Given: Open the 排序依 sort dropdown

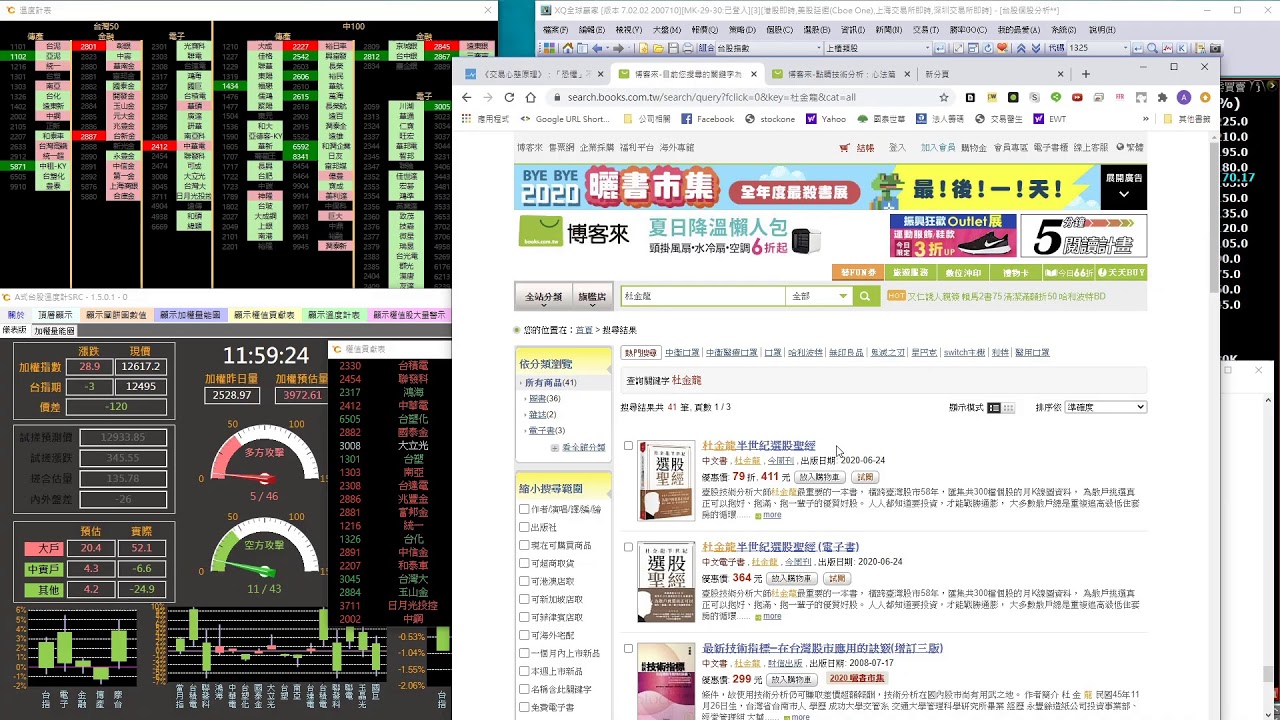Looking at the screenshot, I should 1105,407.
